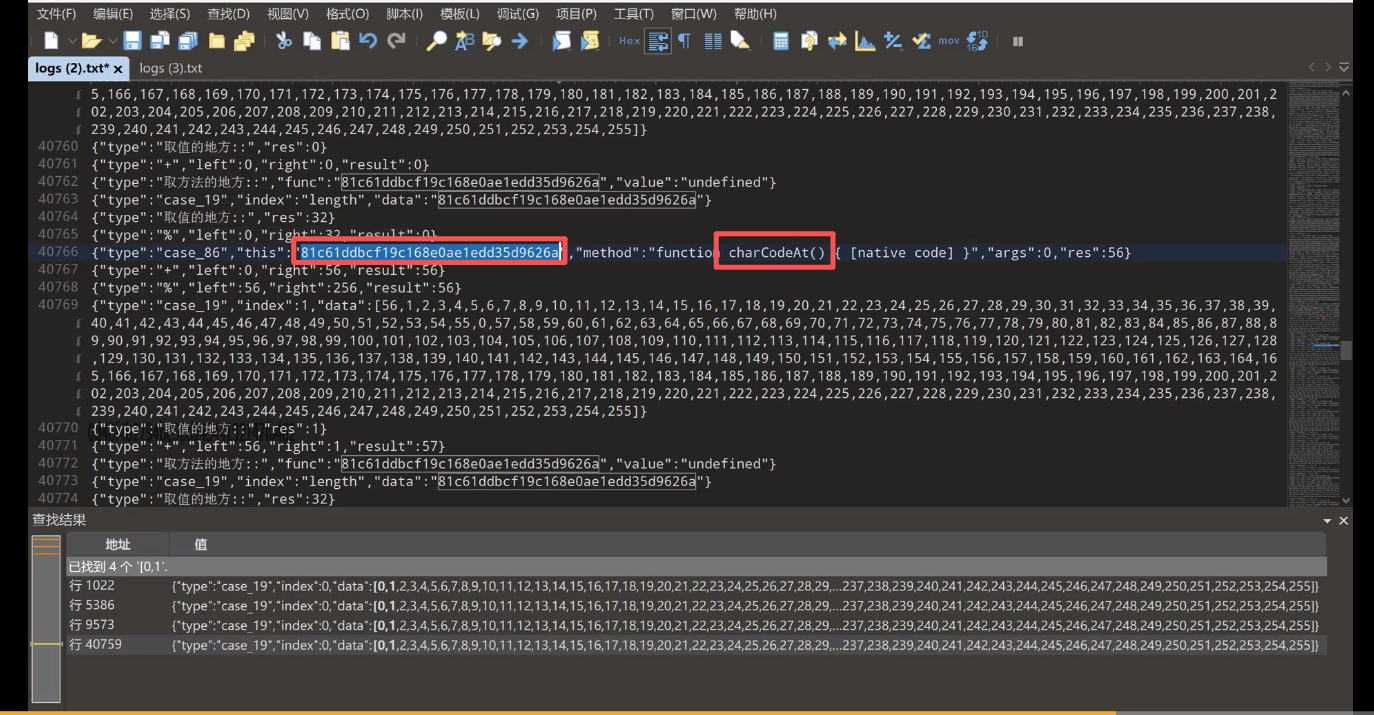Click the New File icon

51,41
